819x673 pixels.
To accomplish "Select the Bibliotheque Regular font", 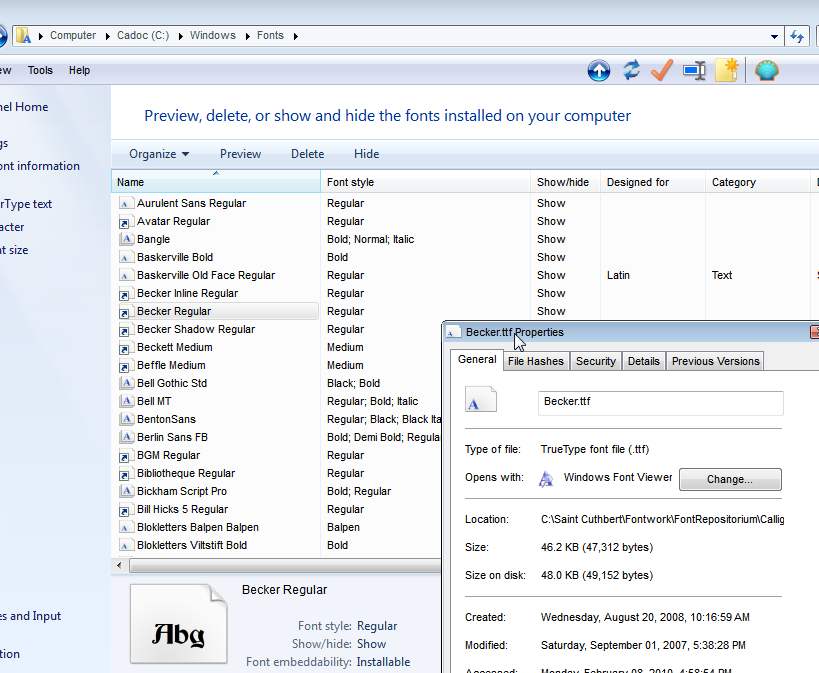I will click(186, 473).
